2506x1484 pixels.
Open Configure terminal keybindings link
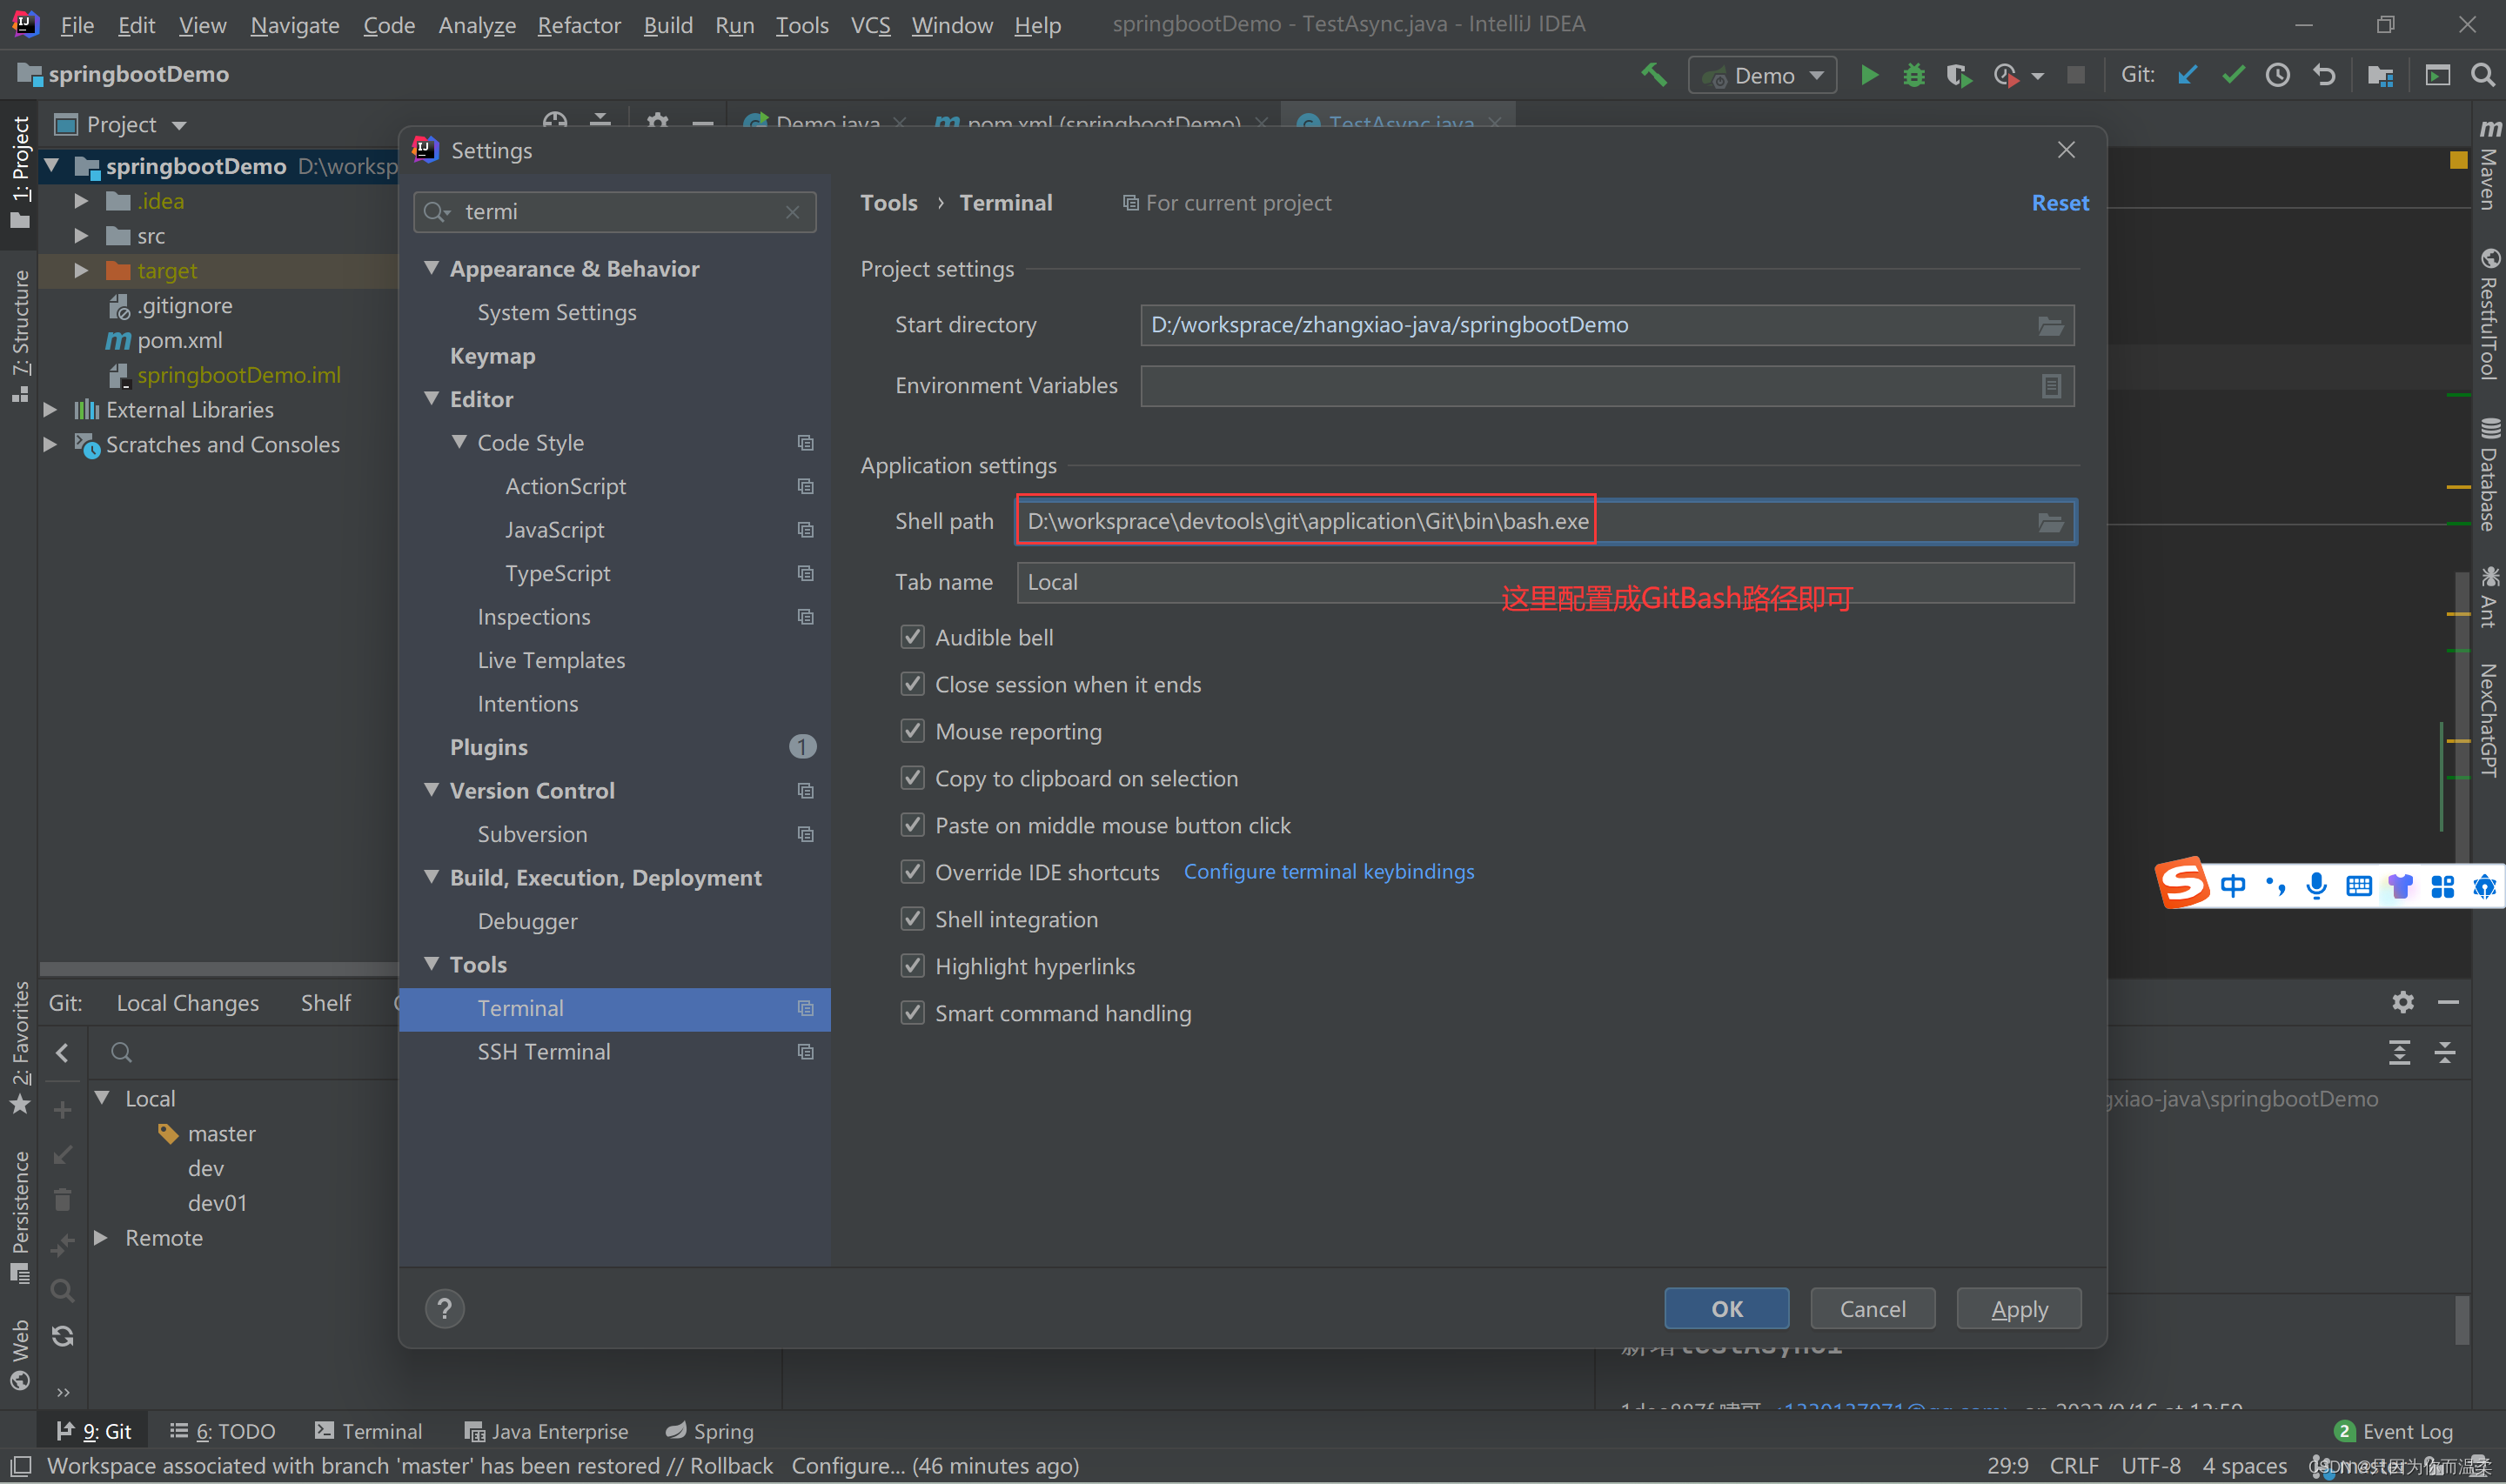click(x=1329, y=871)
